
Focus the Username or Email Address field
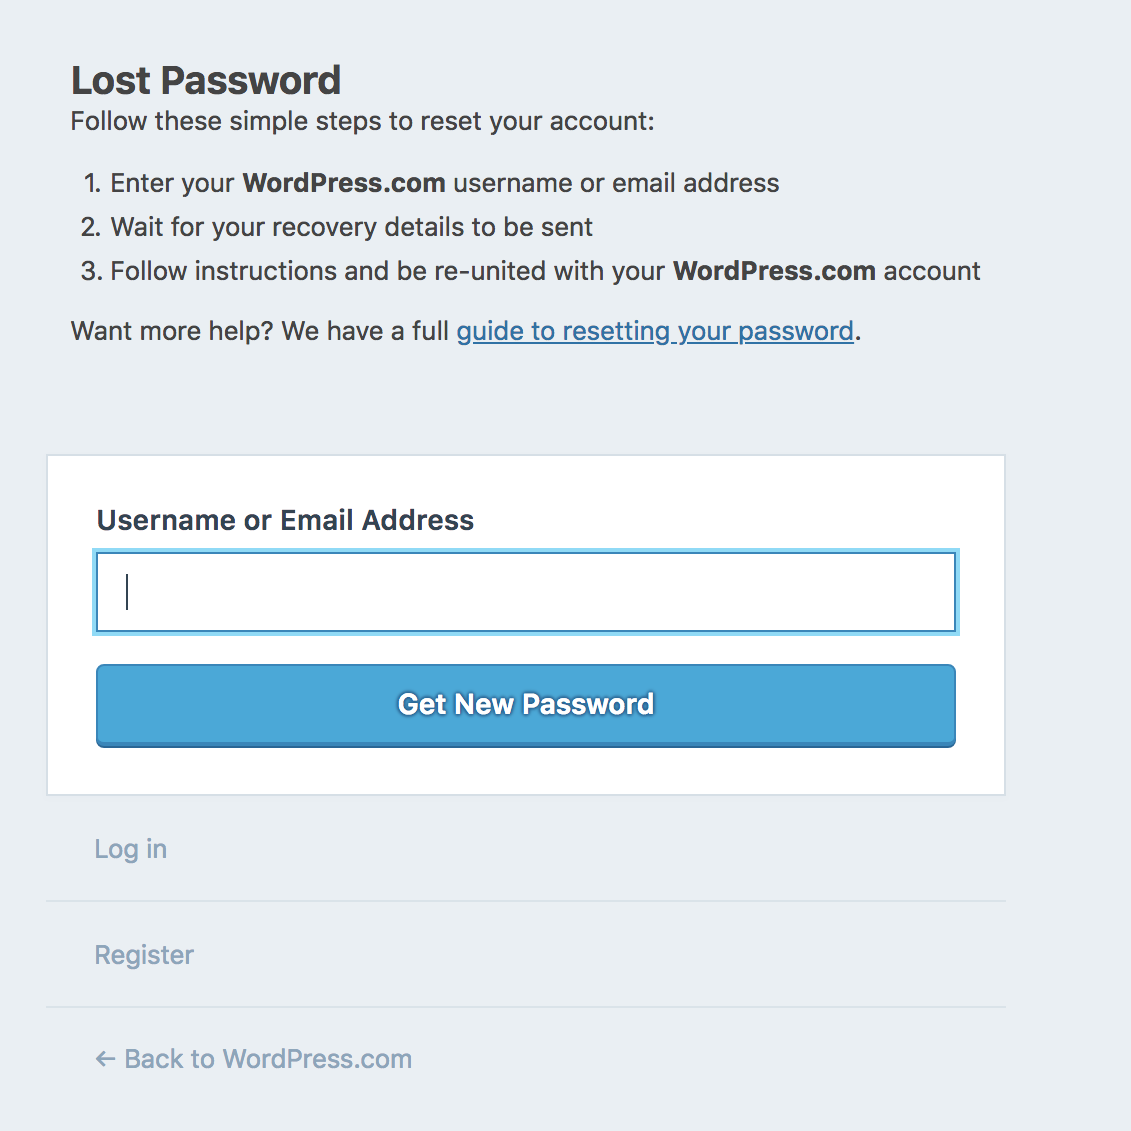[525, 591]
